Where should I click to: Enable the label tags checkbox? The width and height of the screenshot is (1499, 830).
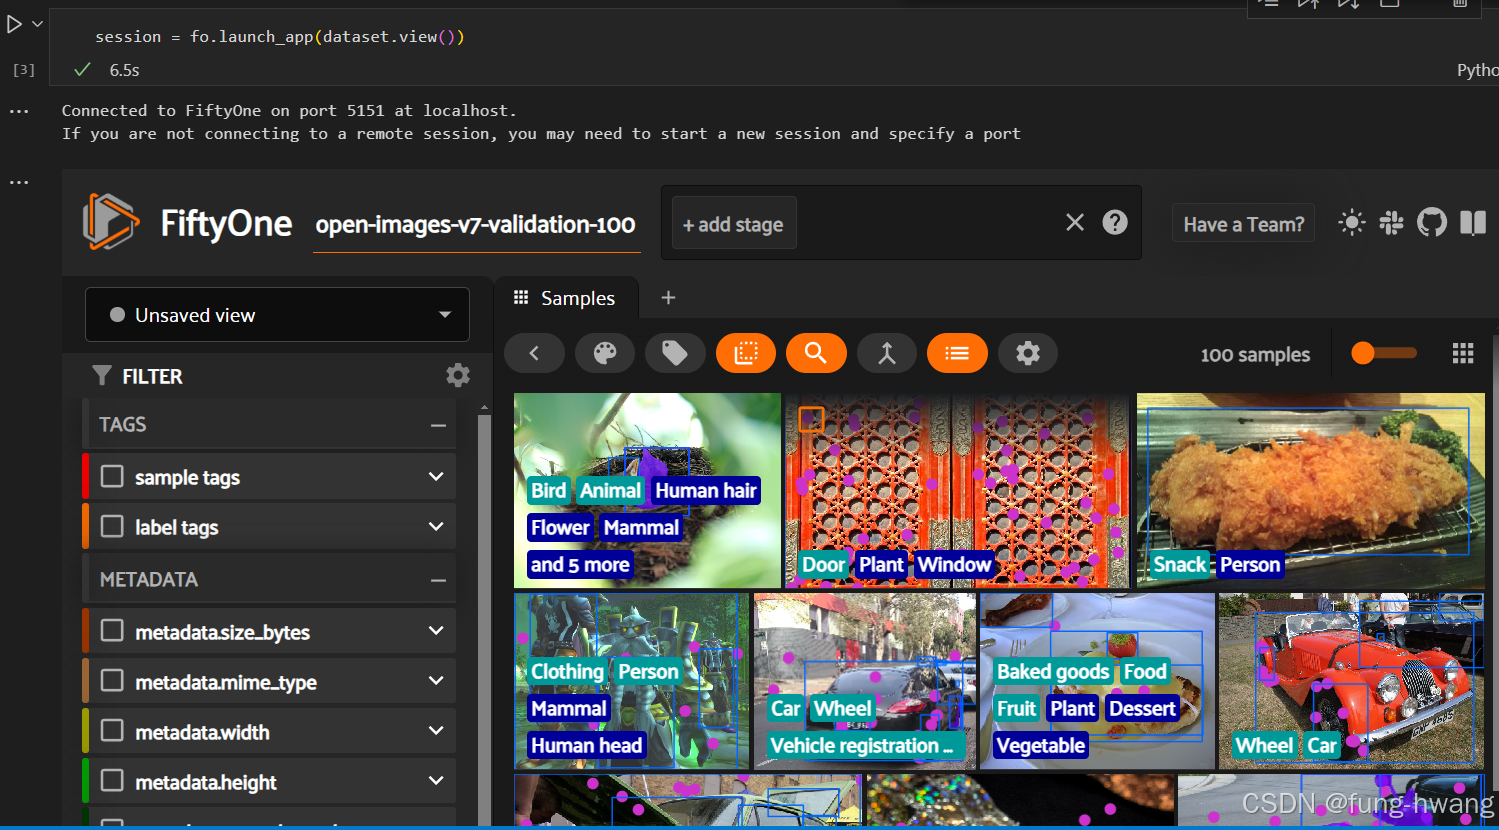112,526
